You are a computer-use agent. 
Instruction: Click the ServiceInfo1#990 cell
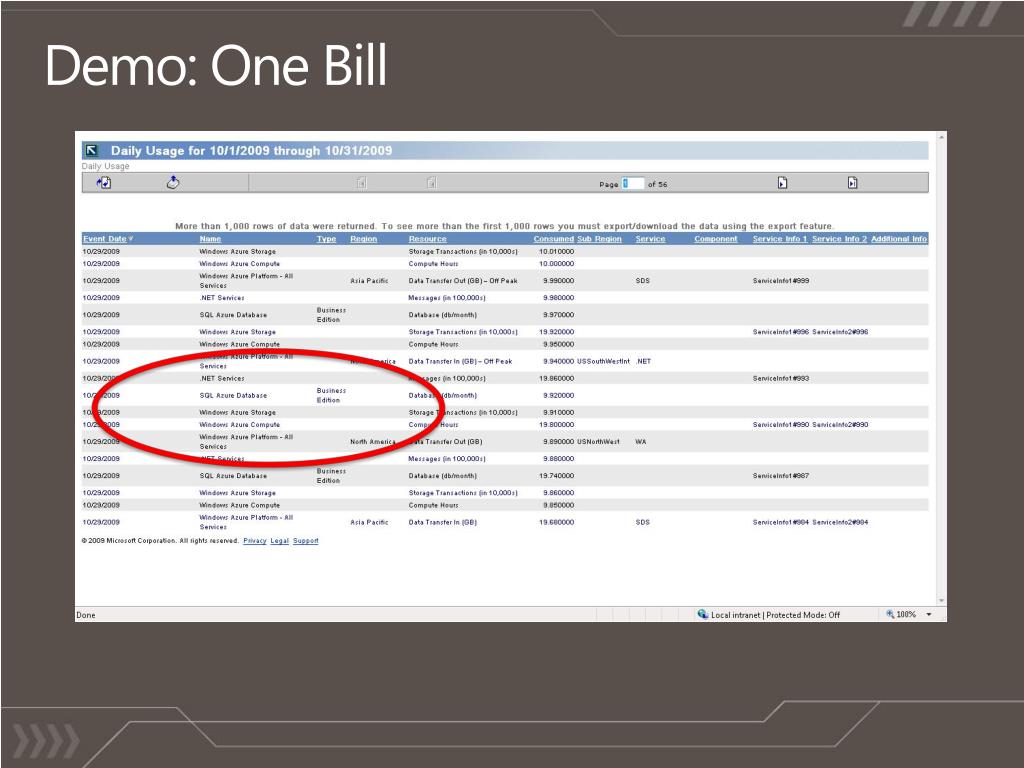[x=780, y=424]
